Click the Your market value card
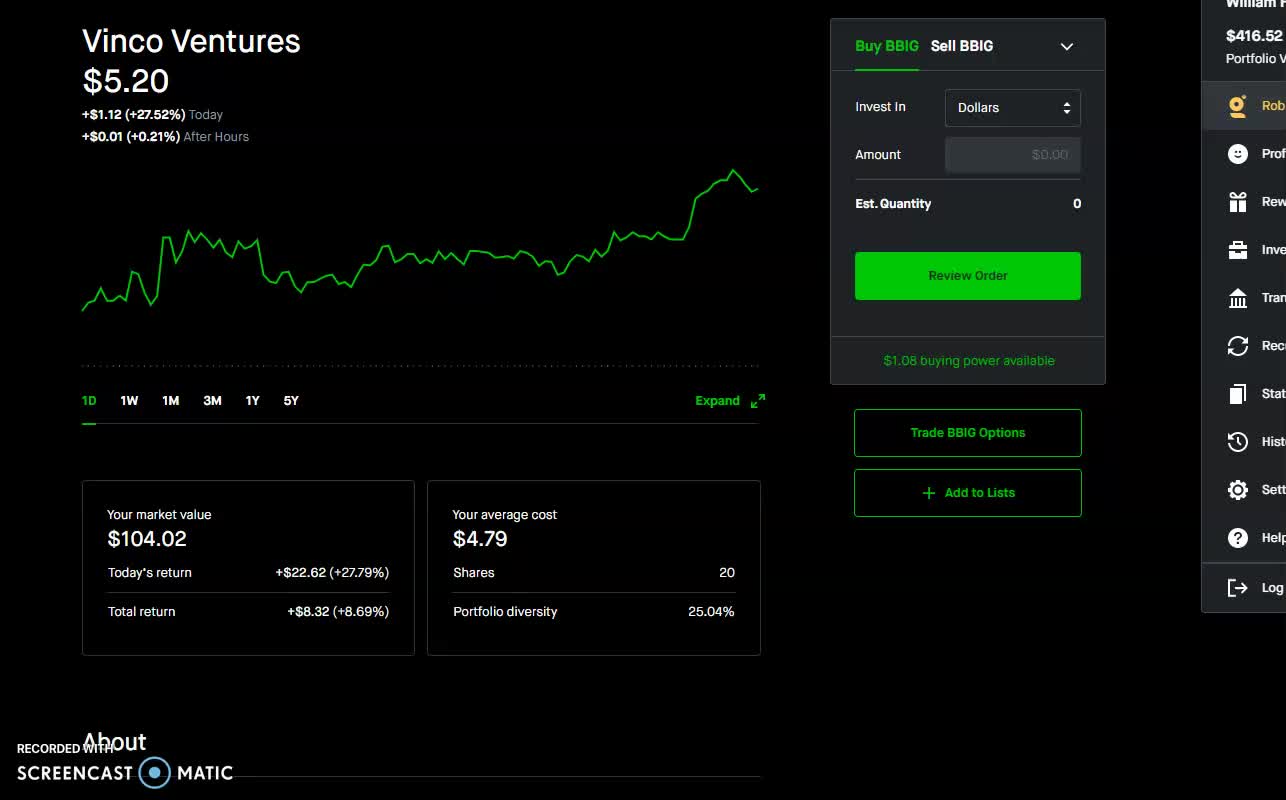Viewport: 1286px width, 800px height. [248, 568]
